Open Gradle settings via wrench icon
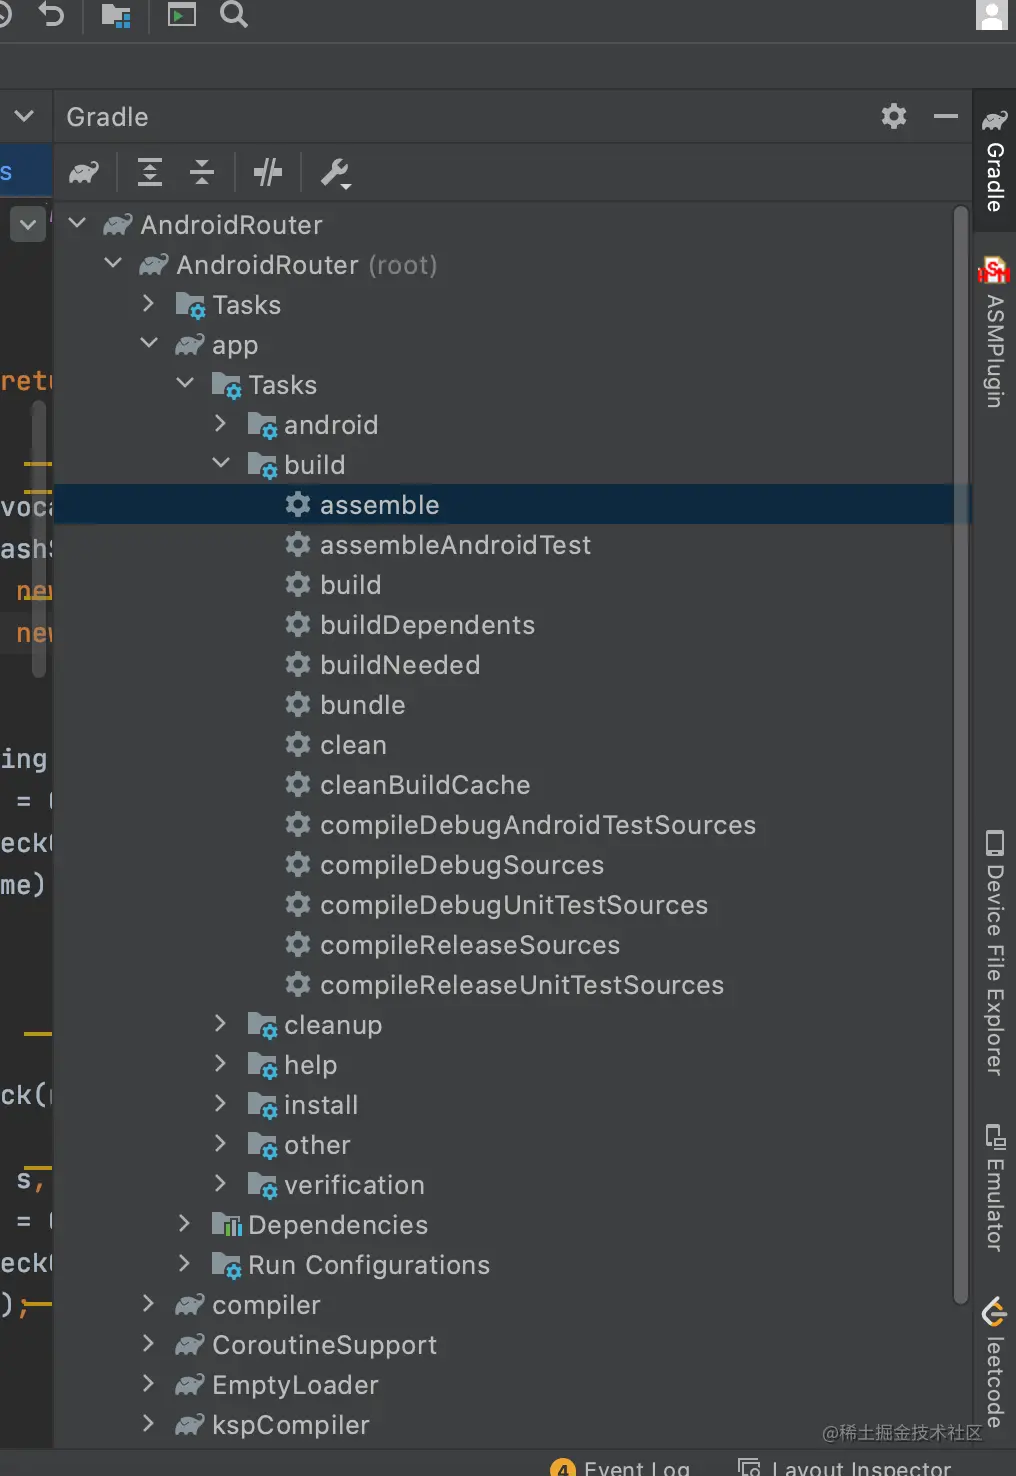 pyautogui.click(x=335, y=173)
